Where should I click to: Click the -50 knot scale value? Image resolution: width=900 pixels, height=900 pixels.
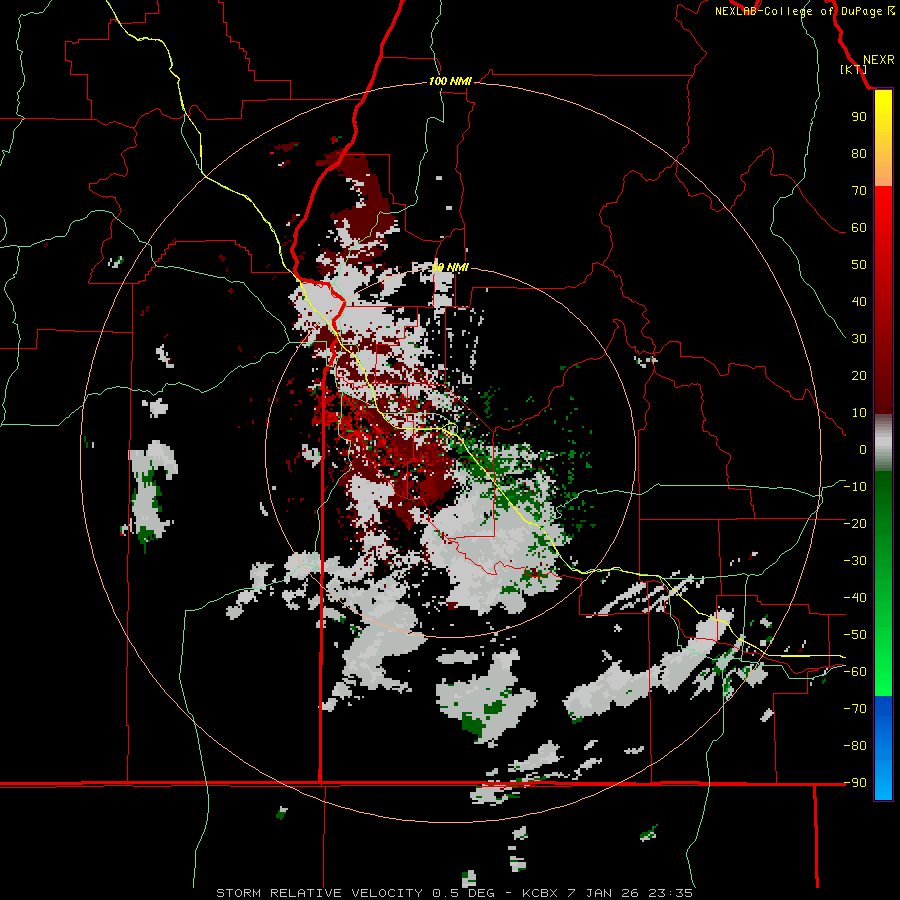pyautogui.click(x=855, y=635)
